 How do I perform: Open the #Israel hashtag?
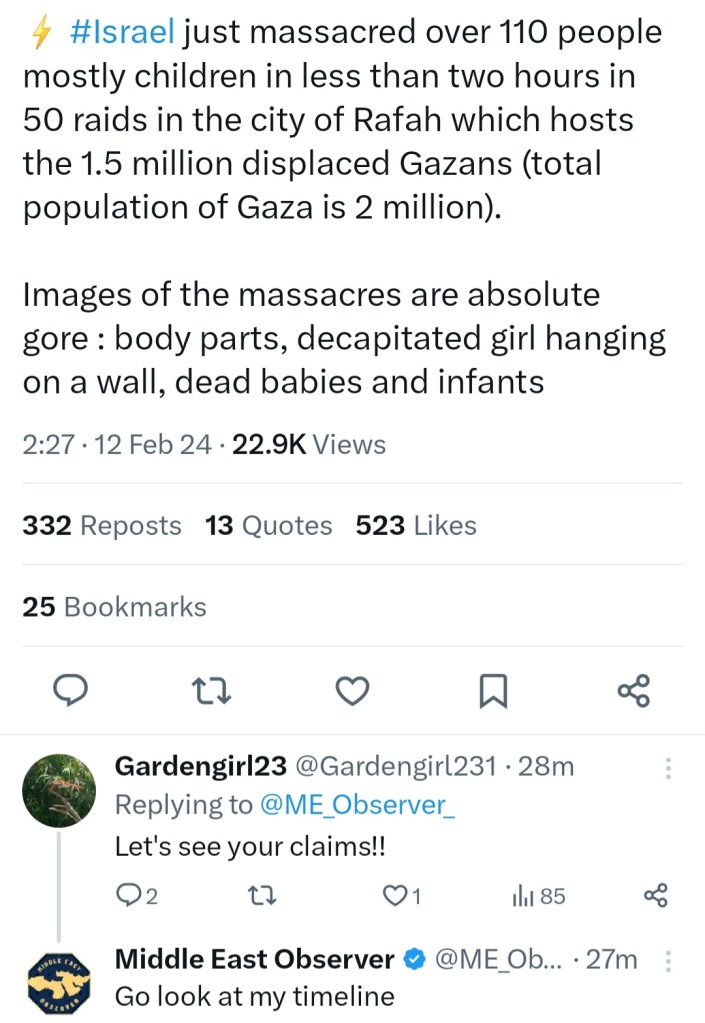point(124,32)
